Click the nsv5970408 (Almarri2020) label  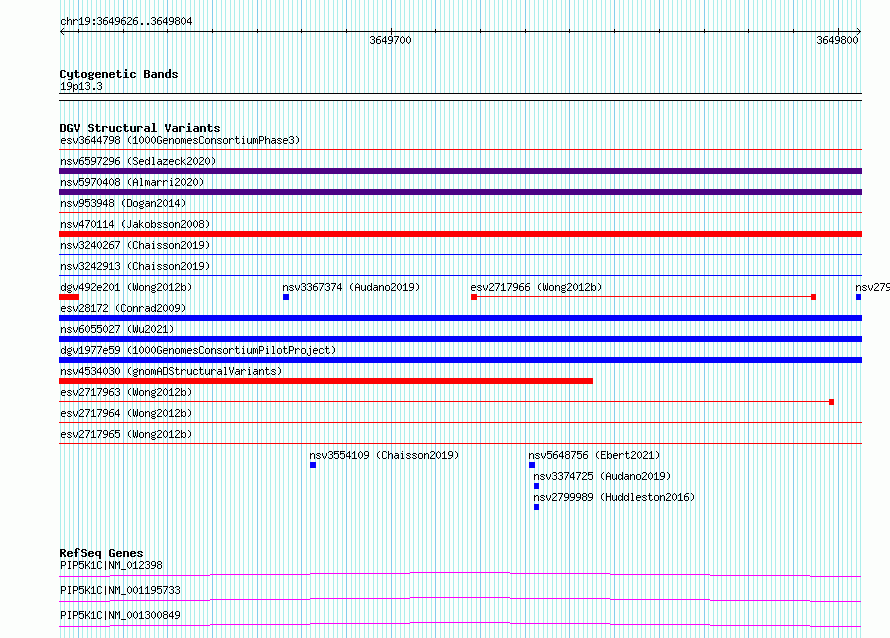point(132,182)
